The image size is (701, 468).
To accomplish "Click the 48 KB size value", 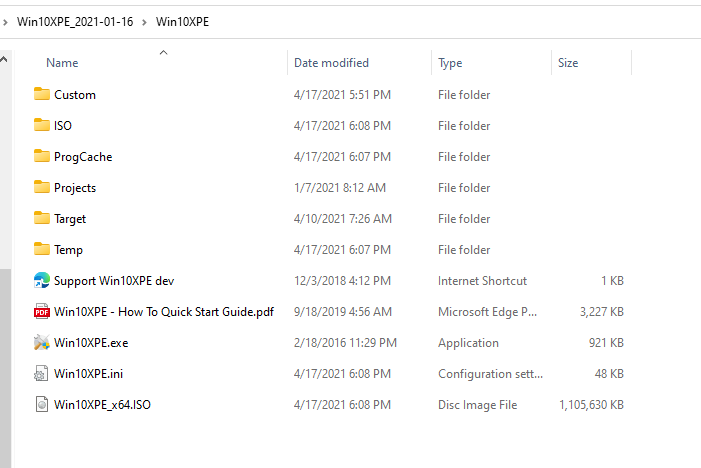I will [609, 374].
